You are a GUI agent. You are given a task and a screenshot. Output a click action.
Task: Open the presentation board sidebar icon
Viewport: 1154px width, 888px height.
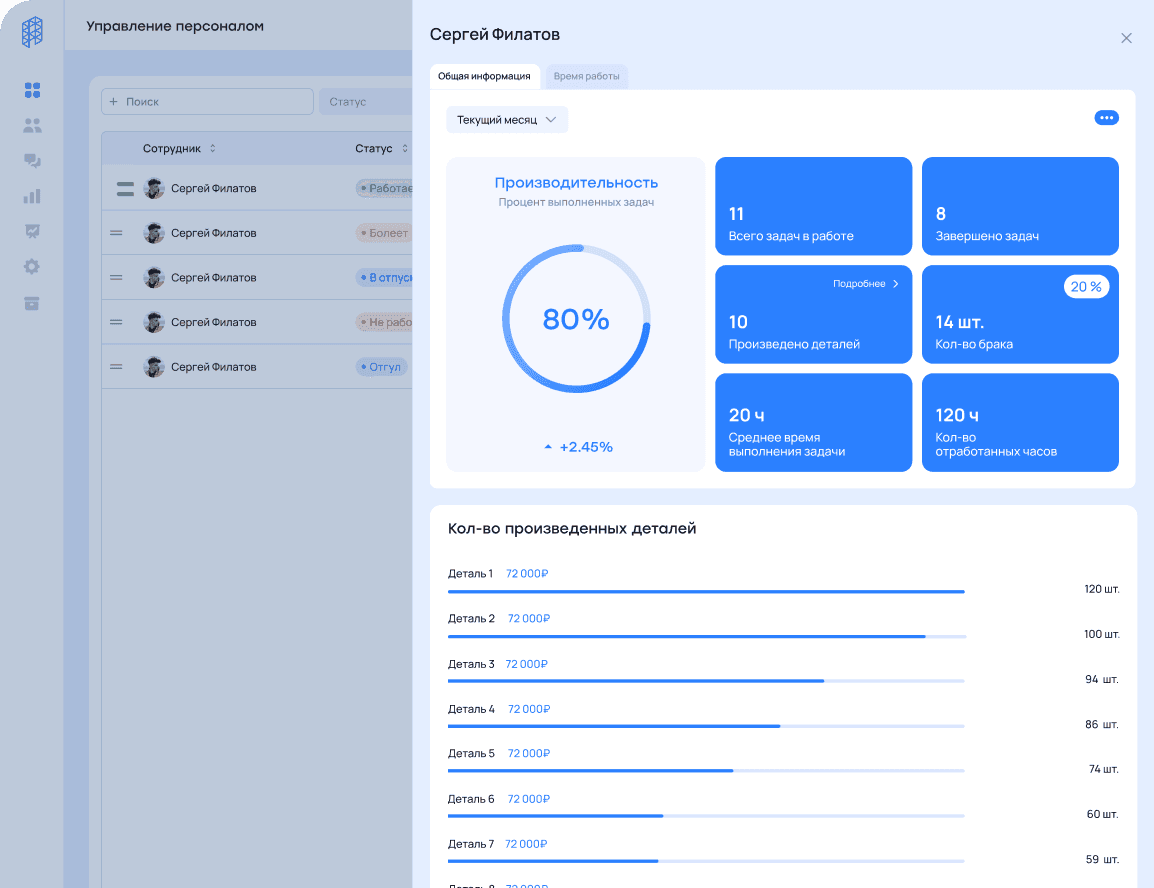[32, 231]
